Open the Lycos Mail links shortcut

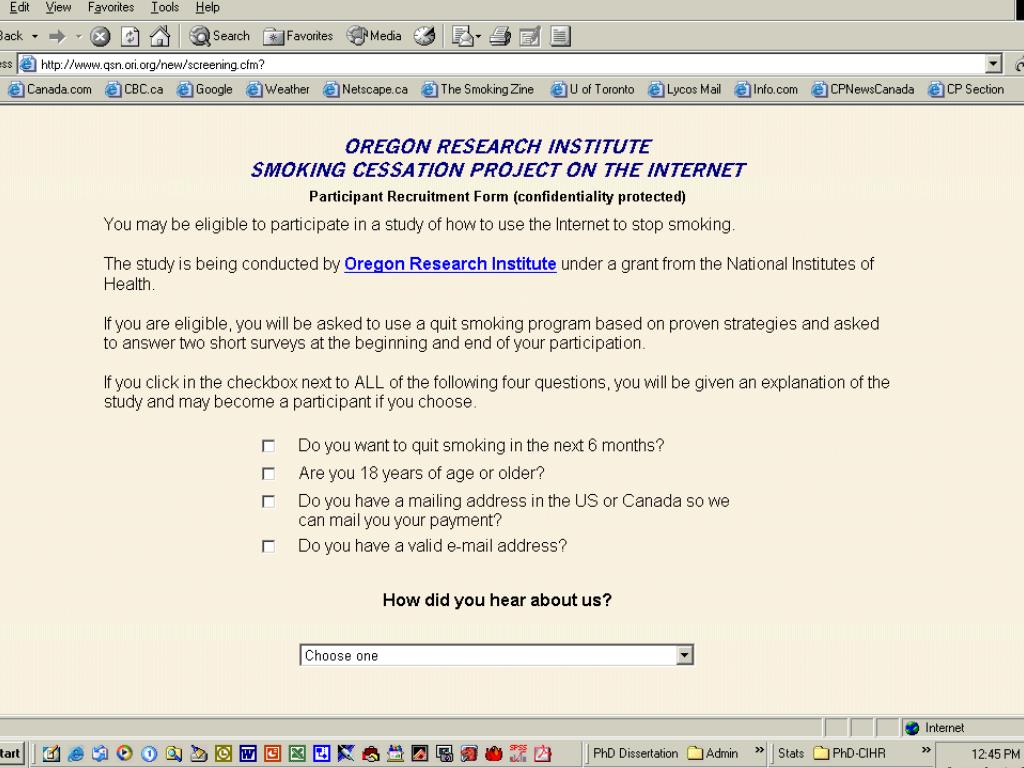684,89
